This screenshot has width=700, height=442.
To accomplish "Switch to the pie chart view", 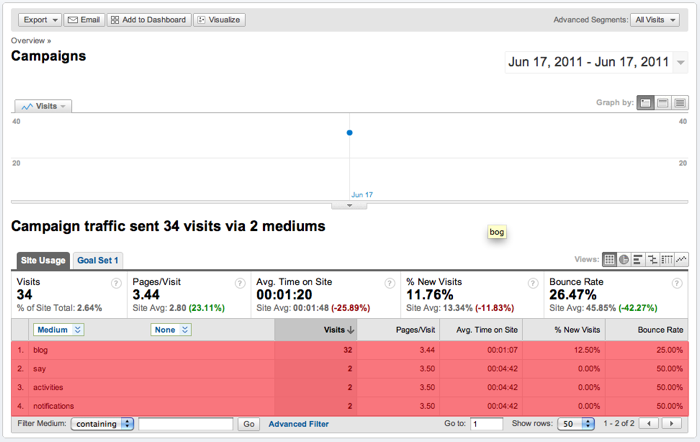I will [624, 260].
